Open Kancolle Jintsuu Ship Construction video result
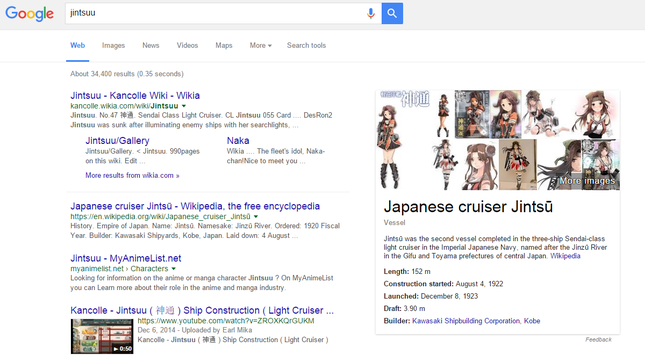The width and height of the screenshot is (645, 362). (x=202, y=311)
